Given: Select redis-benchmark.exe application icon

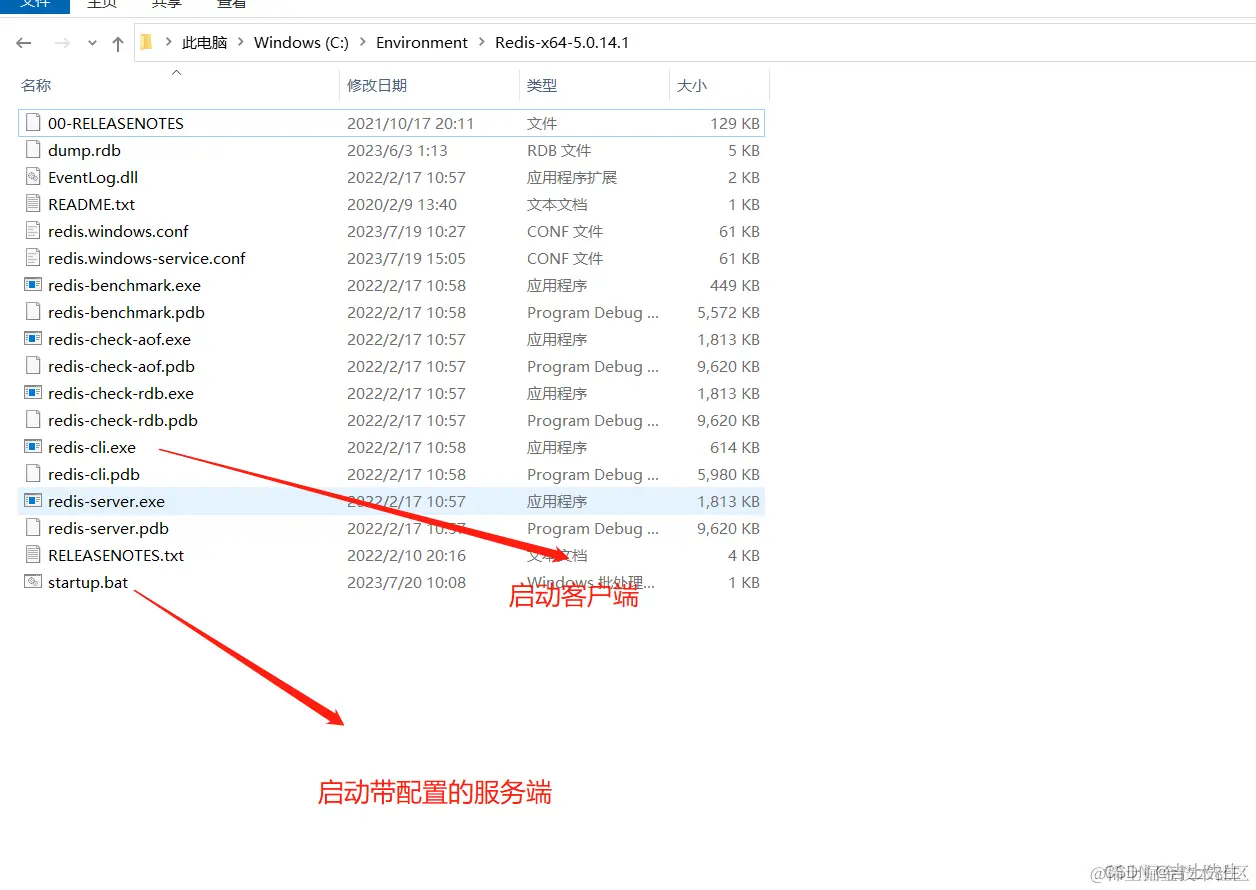Looking at the screenshot, I should coord(33,285).
